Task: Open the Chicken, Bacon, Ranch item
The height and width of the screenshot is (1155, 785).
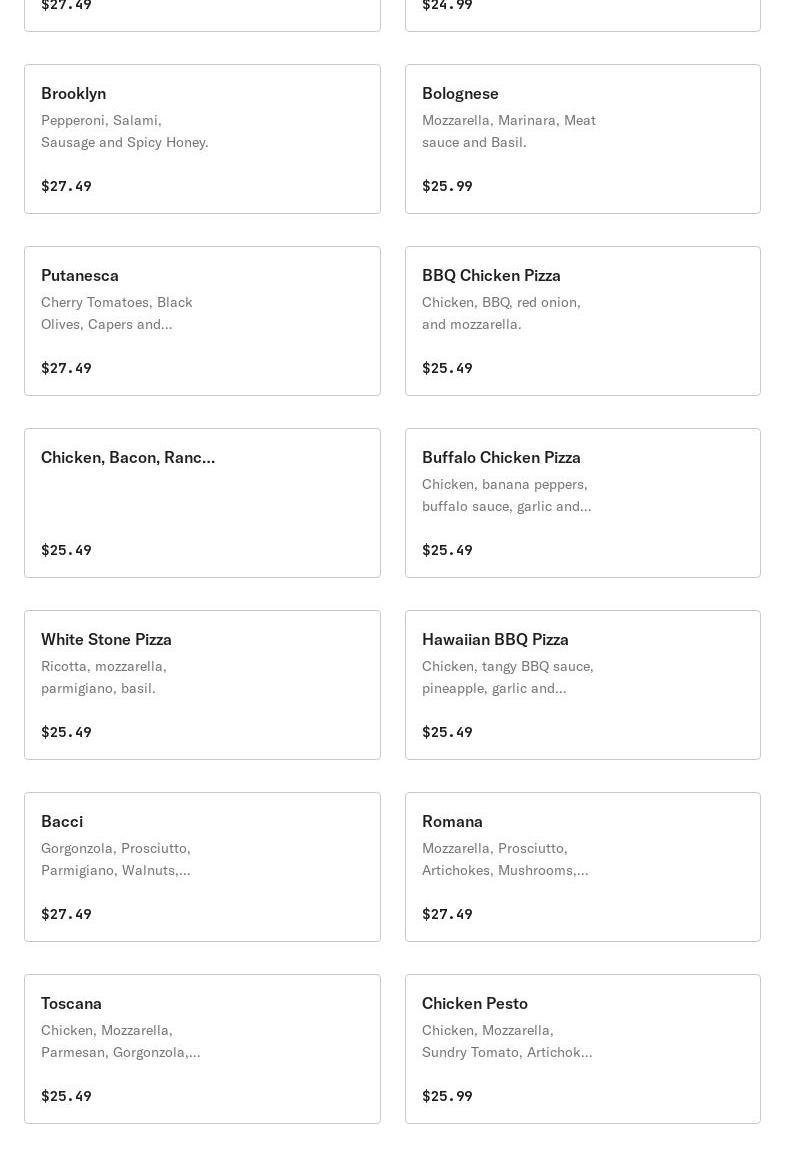Action: tap(202, 503)
